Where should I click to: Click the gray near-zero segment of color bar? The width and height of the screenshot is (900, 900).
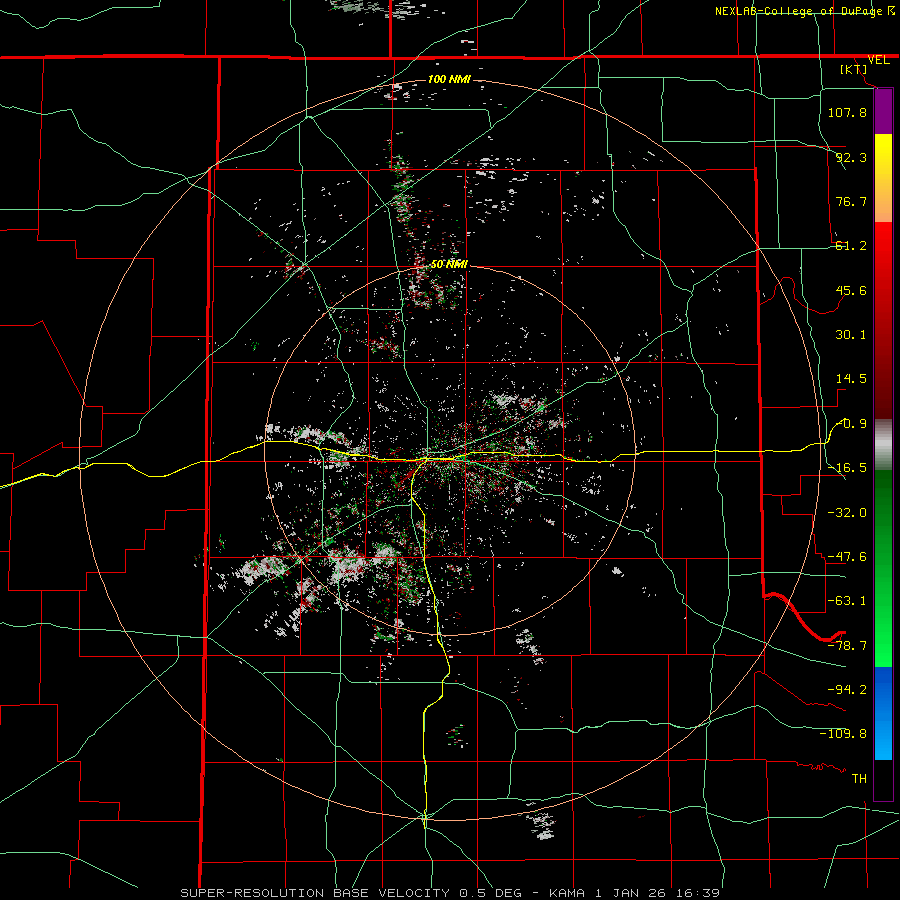click(883, 444)
